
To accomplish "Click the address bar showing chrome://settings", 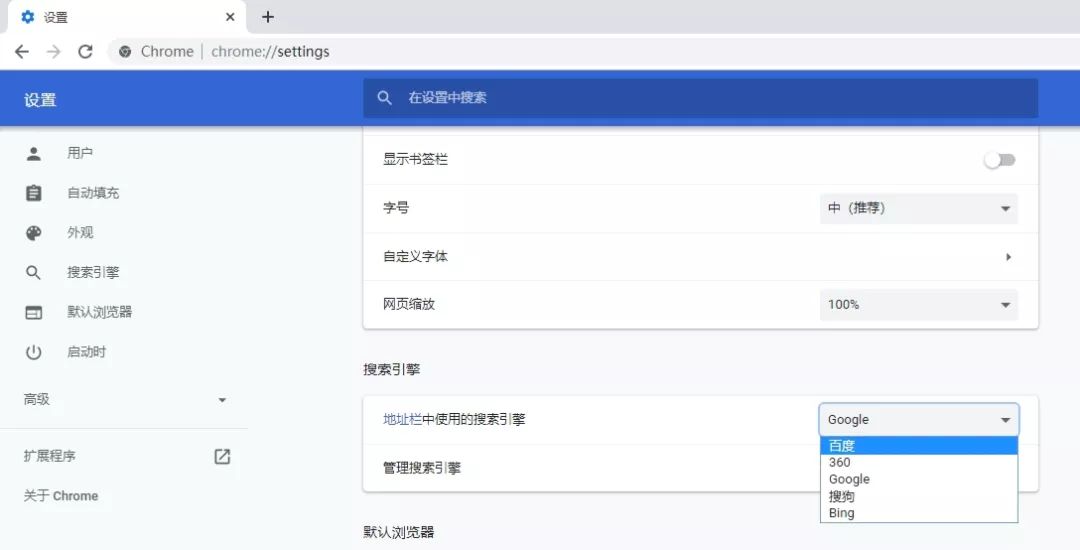I will click(x=592, y=52).
